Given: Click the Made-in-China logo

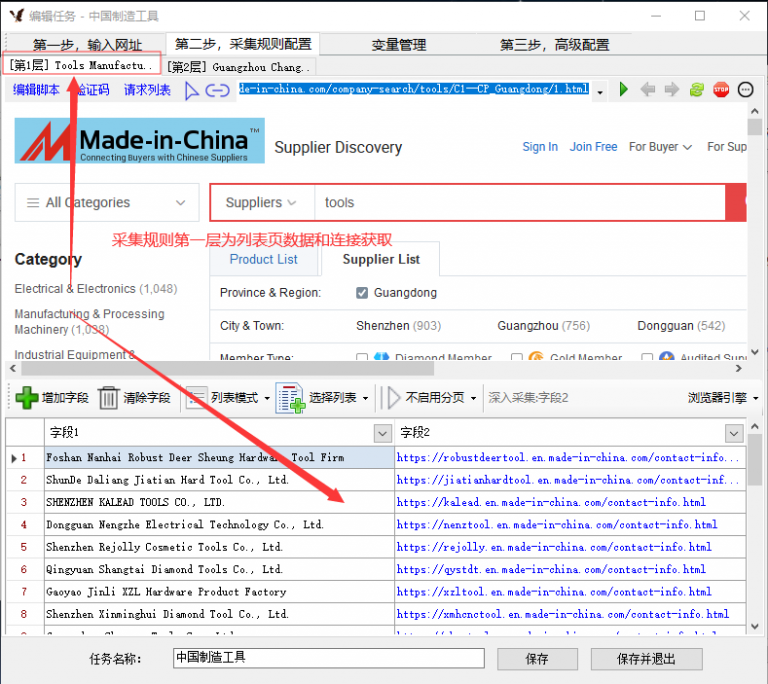Looking at the screenshot, I should pyautogui.click(x=140, y=141).
